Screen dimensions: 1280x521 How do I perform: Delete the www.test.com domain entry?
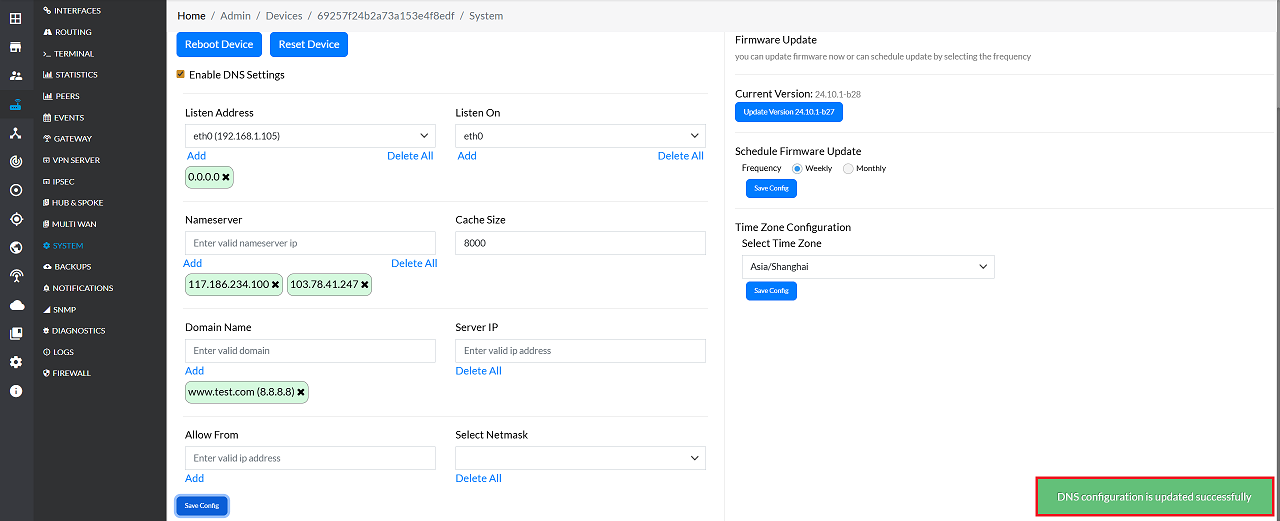tap(301, 392)
